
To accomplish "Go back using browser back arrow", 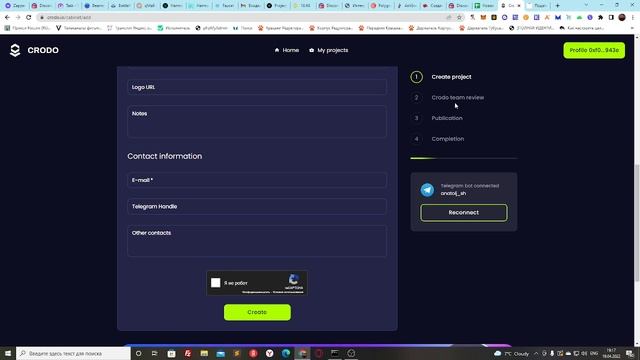I will (7, 17).
